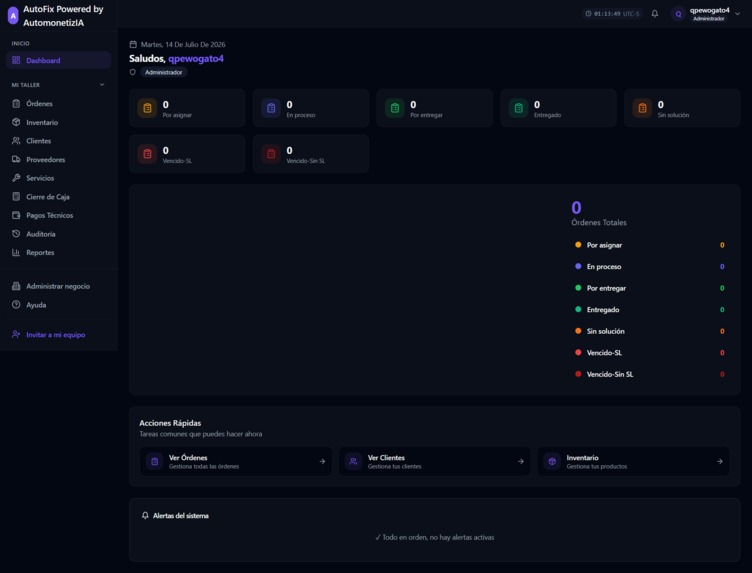Click the qpewogato4 name in greeting
The image size is (752, 573).
point(196,58)
